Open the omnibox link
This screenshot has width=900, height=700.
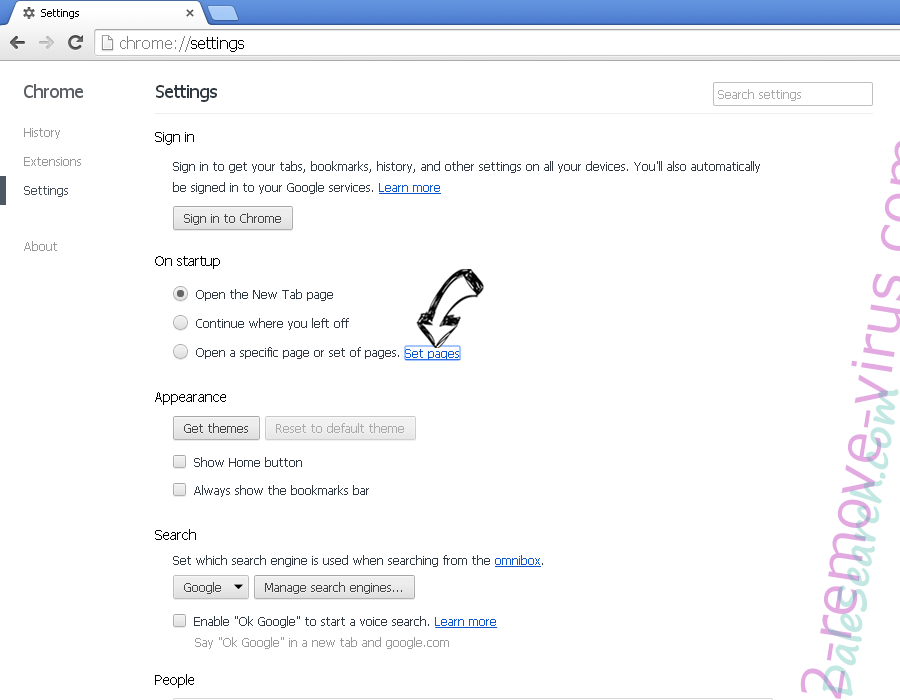coord(517,561)
